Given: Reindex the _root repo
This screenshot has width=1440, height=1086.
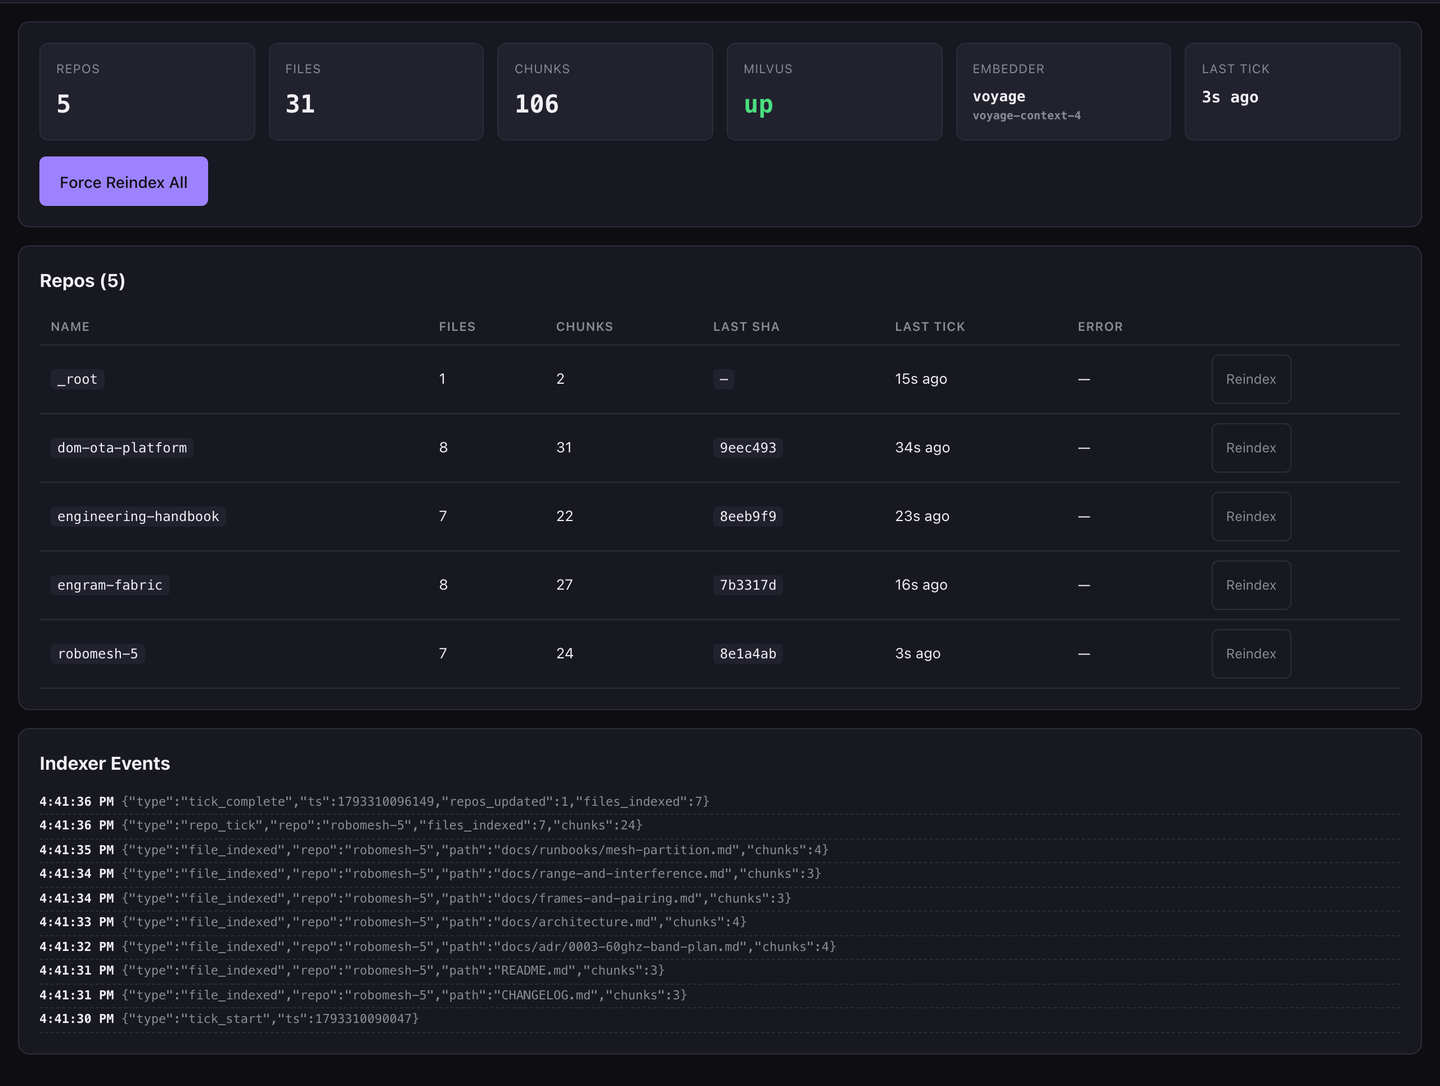Looking at the screenshot, I should pyautogui.click(x=1251, y=379).
